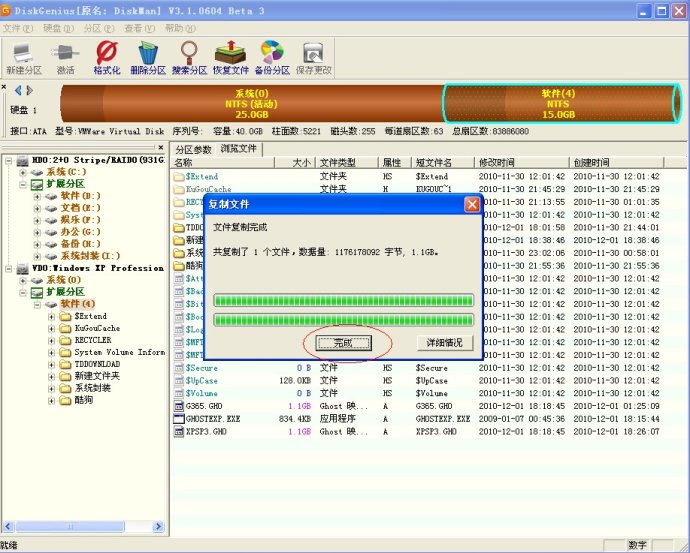Image resolution: width=690 pixels, height=553 pixels.
Task: Click the upper green progress bar
Action: coord(344,300)
